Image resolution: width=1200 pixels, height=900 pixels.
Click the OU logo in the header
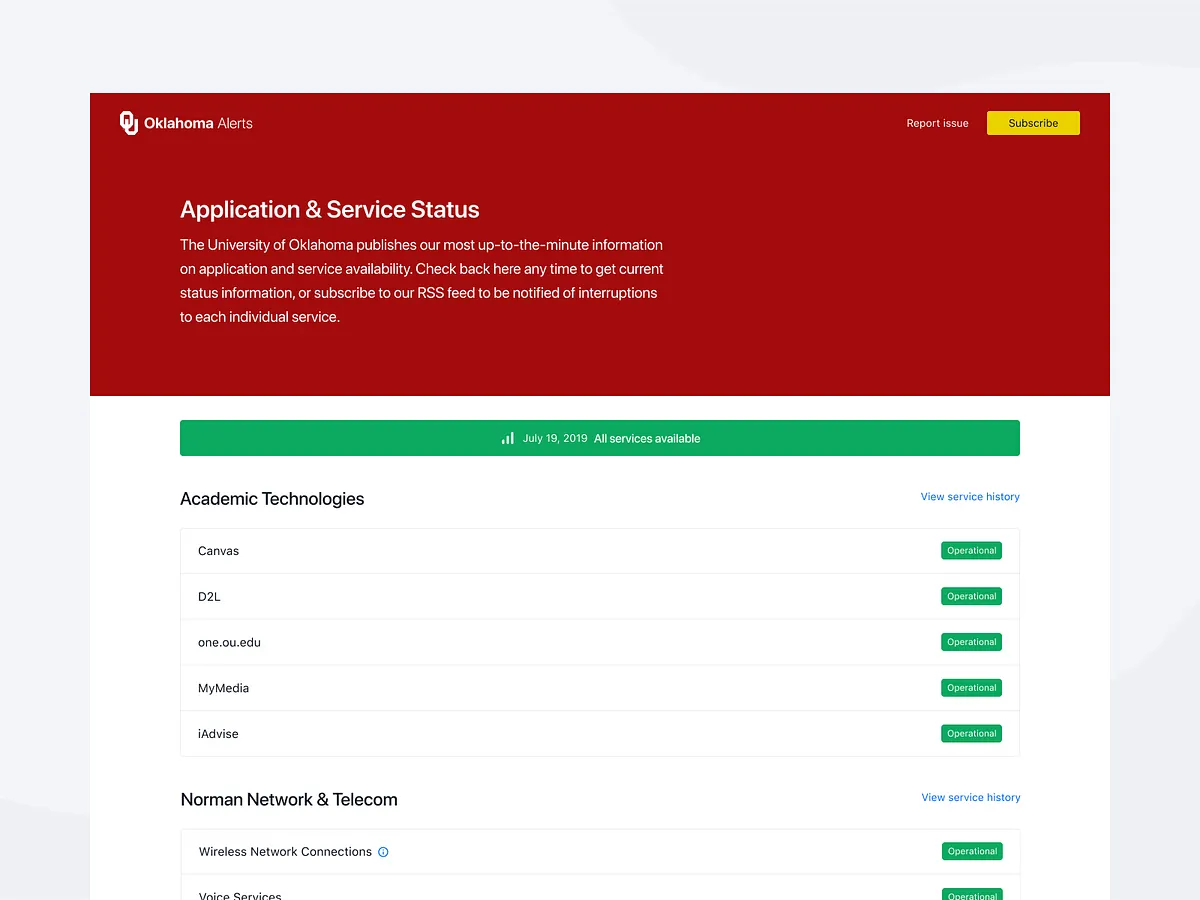coord(128,123)
